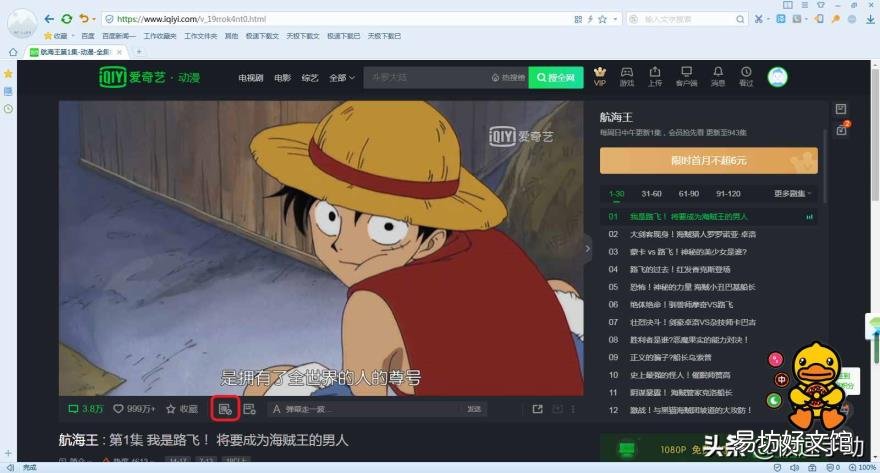Click the browser skin shirt icon
This screenshot has height=473, width=880.
(821, 4)
